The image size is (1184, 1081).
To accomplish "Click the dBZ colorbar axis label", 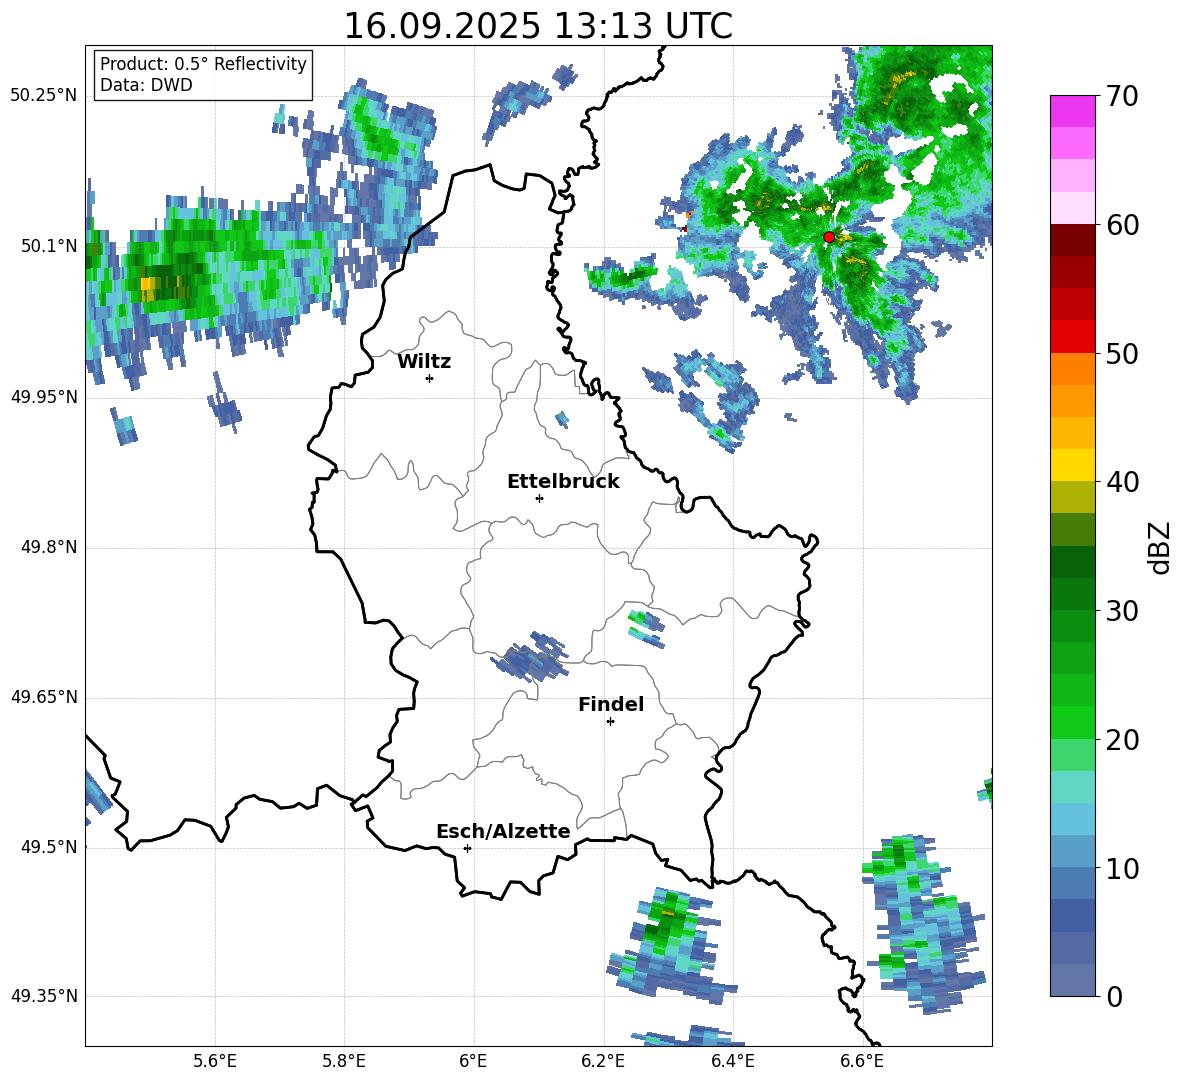I will (x=1159, y=547).
